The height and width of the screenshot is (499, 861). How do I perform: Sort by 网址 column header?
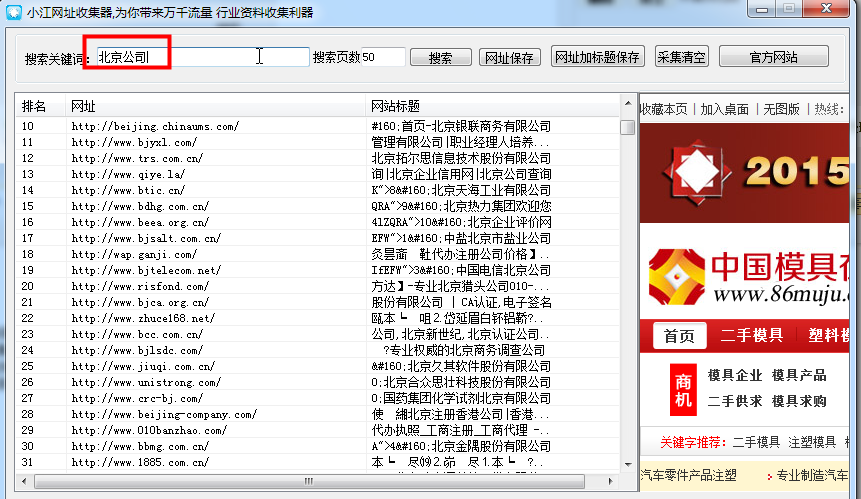pos(215,106)
